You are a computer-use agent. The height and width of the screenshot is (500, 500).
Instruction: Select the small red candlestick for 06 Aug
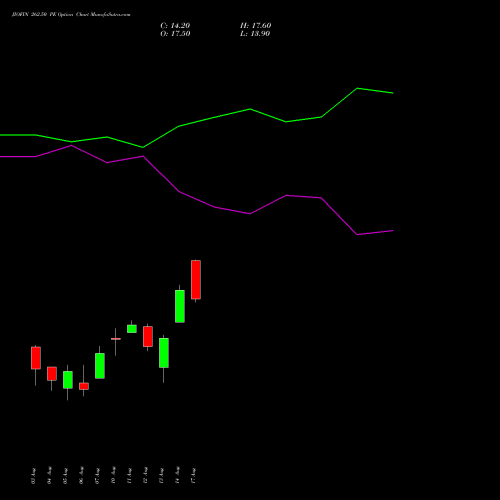[84, 386]
